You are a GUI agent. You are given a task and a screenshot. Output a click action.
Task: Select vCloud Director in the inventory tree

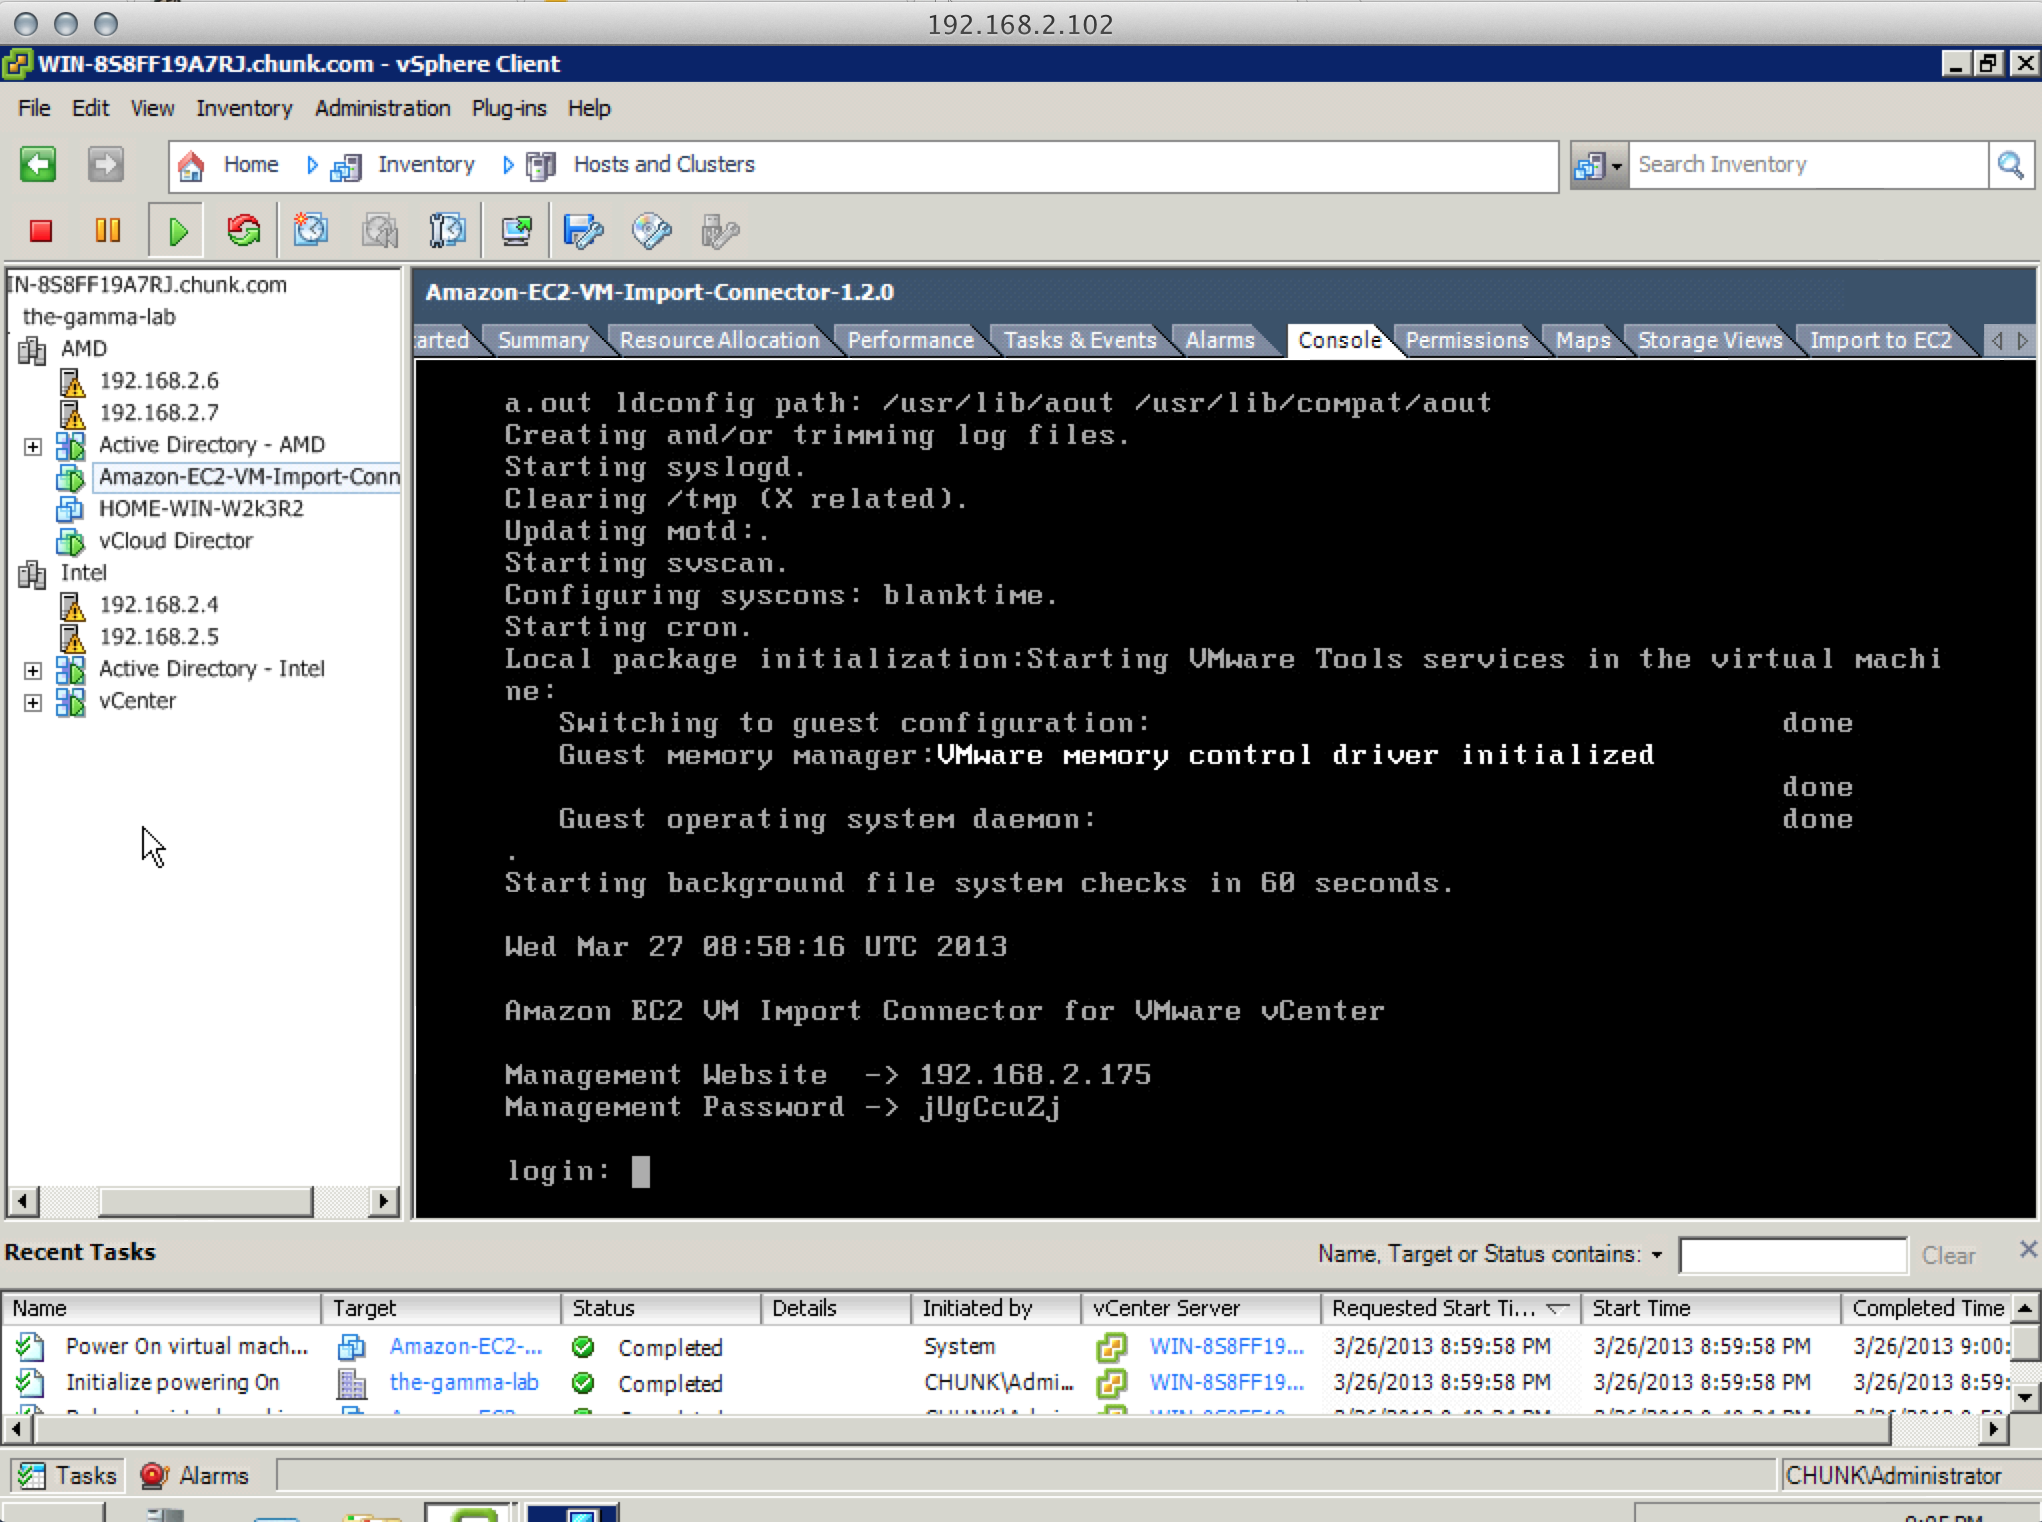(x=175, y=541)
